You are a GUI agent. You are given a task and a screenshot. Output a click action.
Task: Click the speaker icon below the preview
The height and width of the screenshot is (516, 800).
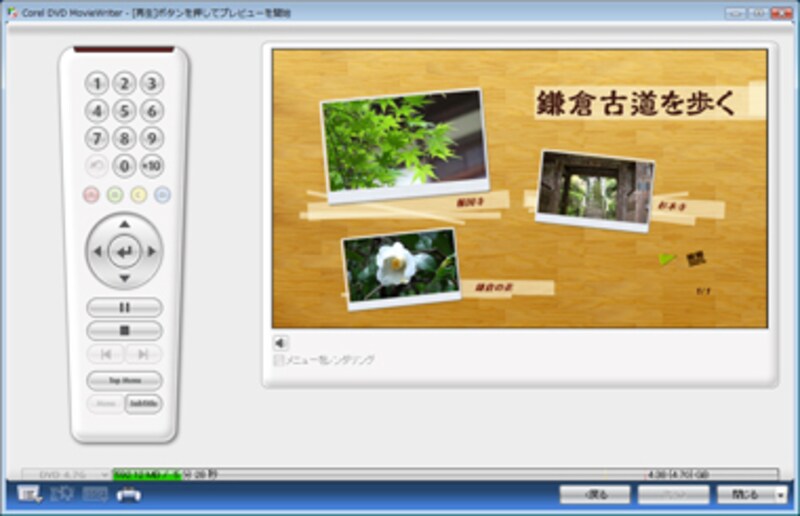pos(280,343)
